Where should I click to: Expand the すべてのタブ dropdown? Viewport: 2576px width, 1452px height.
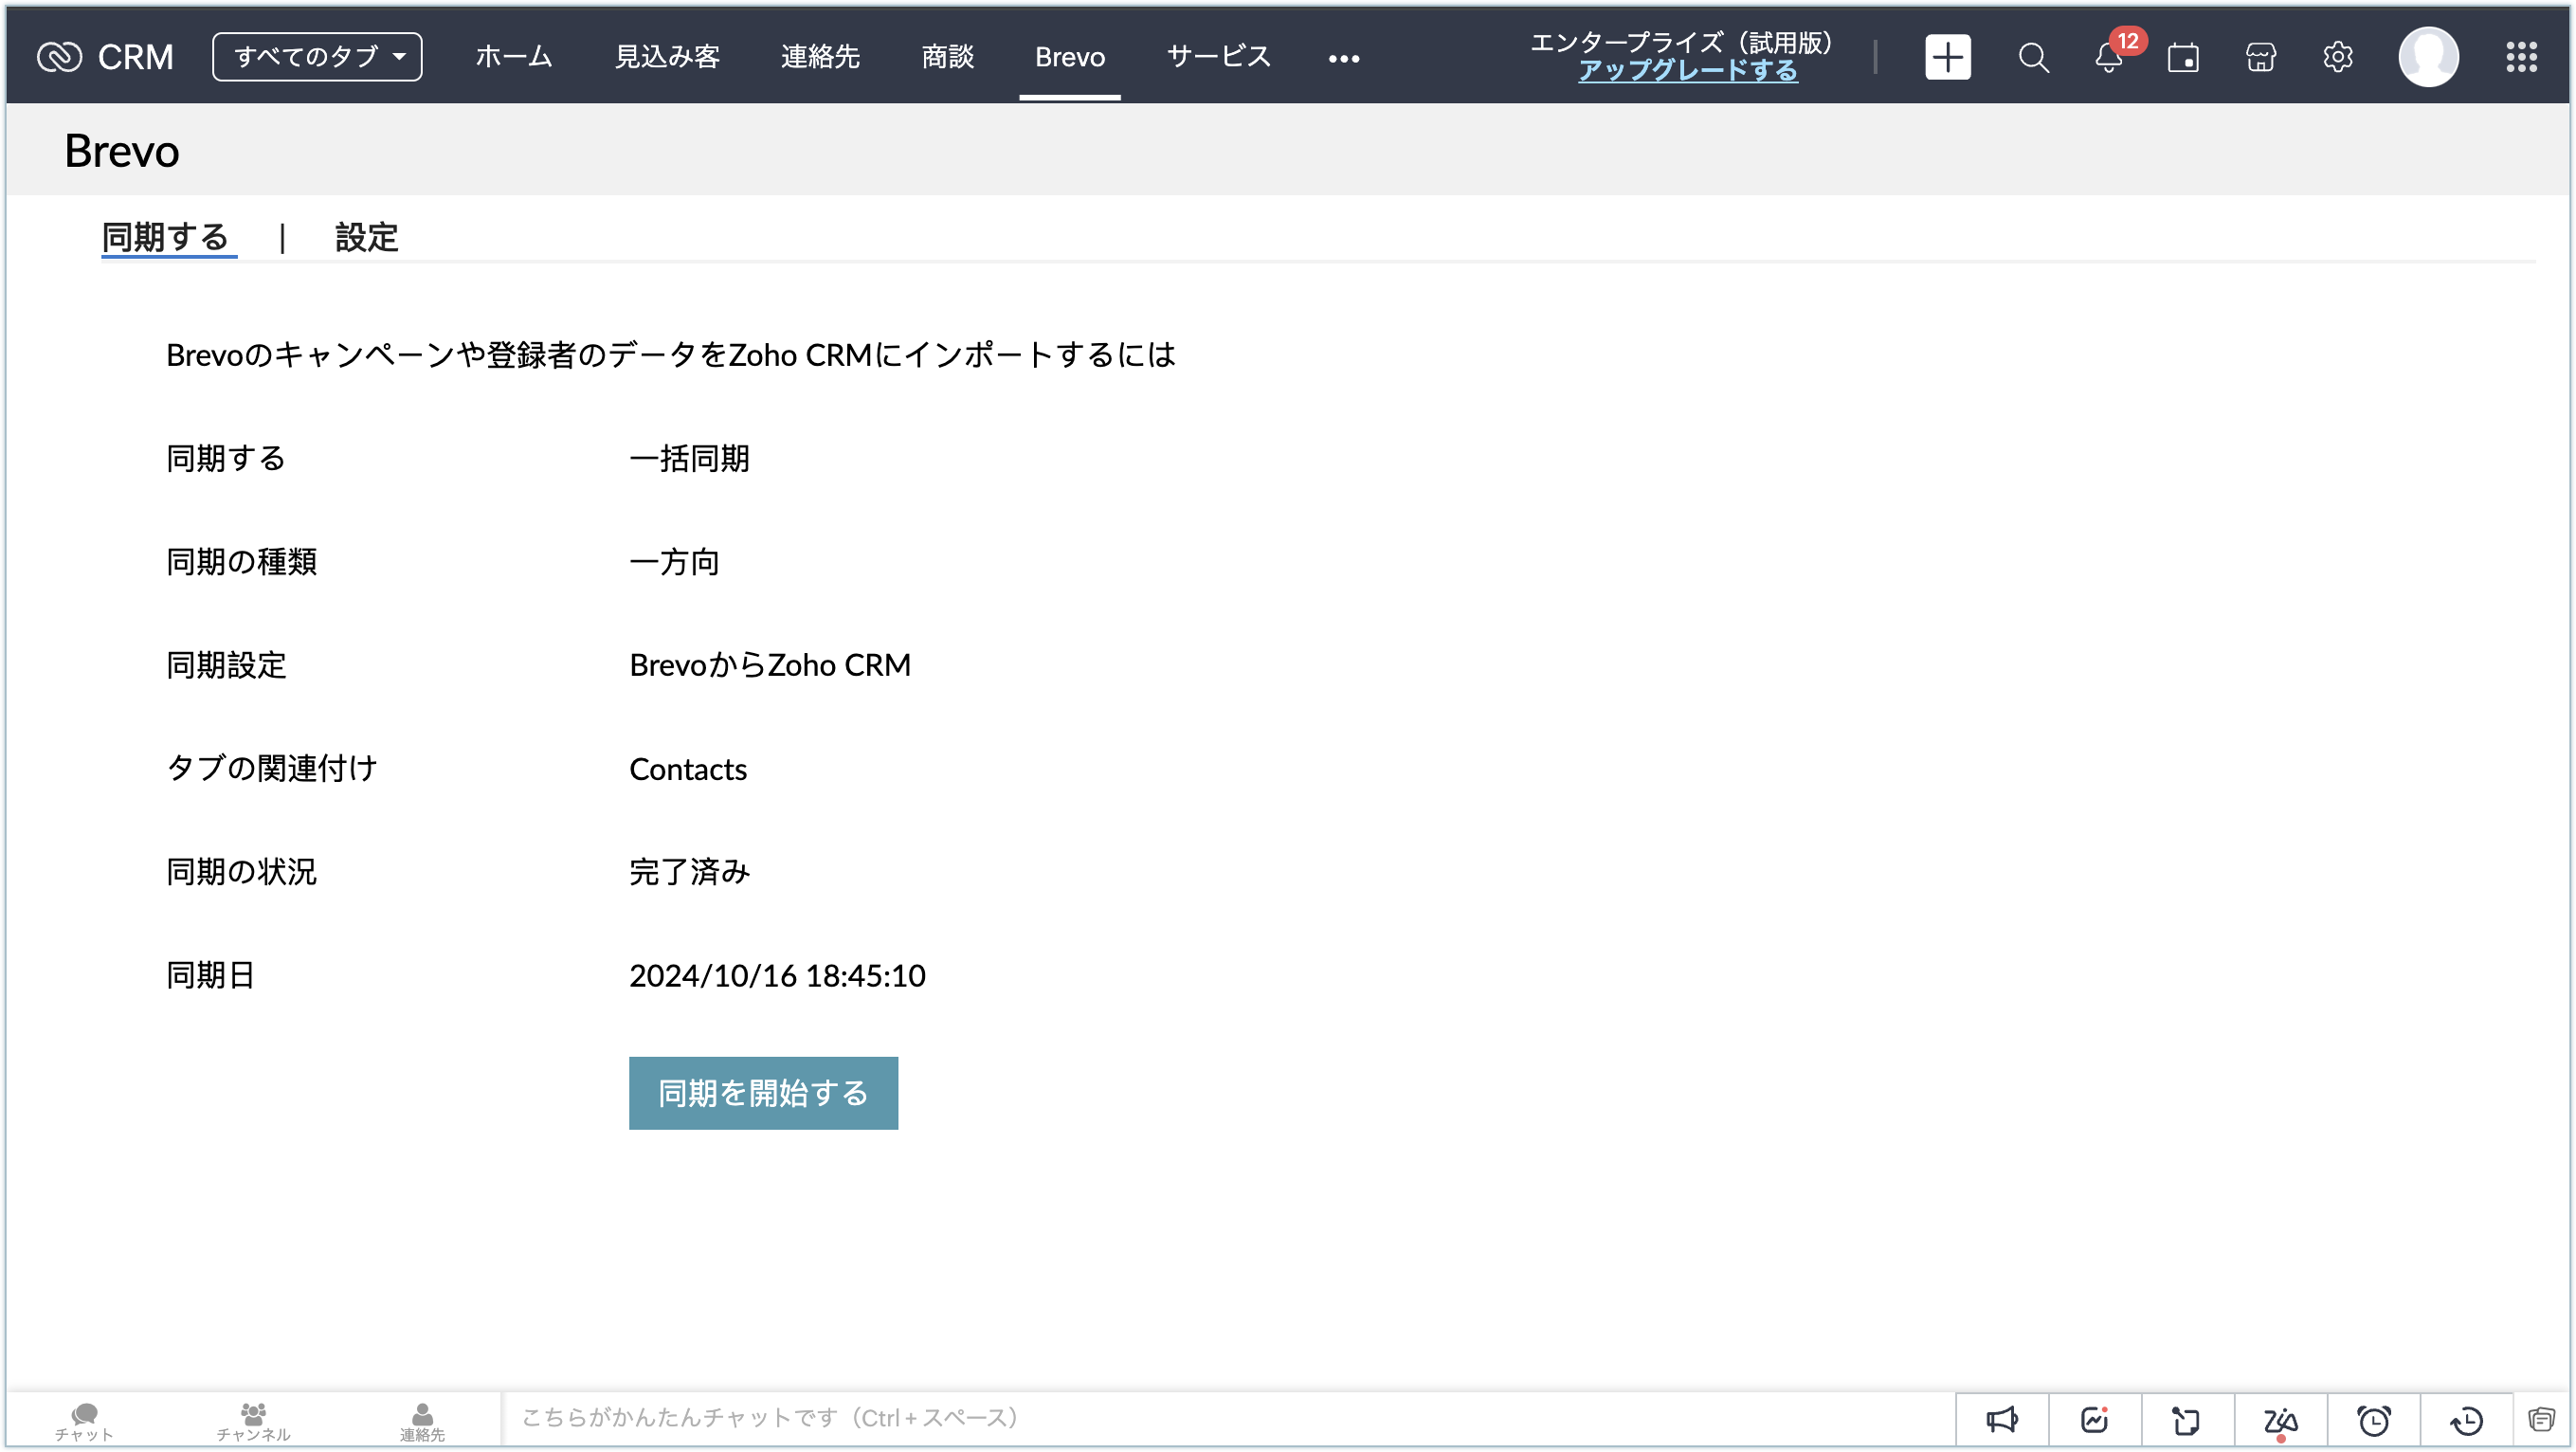(x=317, y=57)
